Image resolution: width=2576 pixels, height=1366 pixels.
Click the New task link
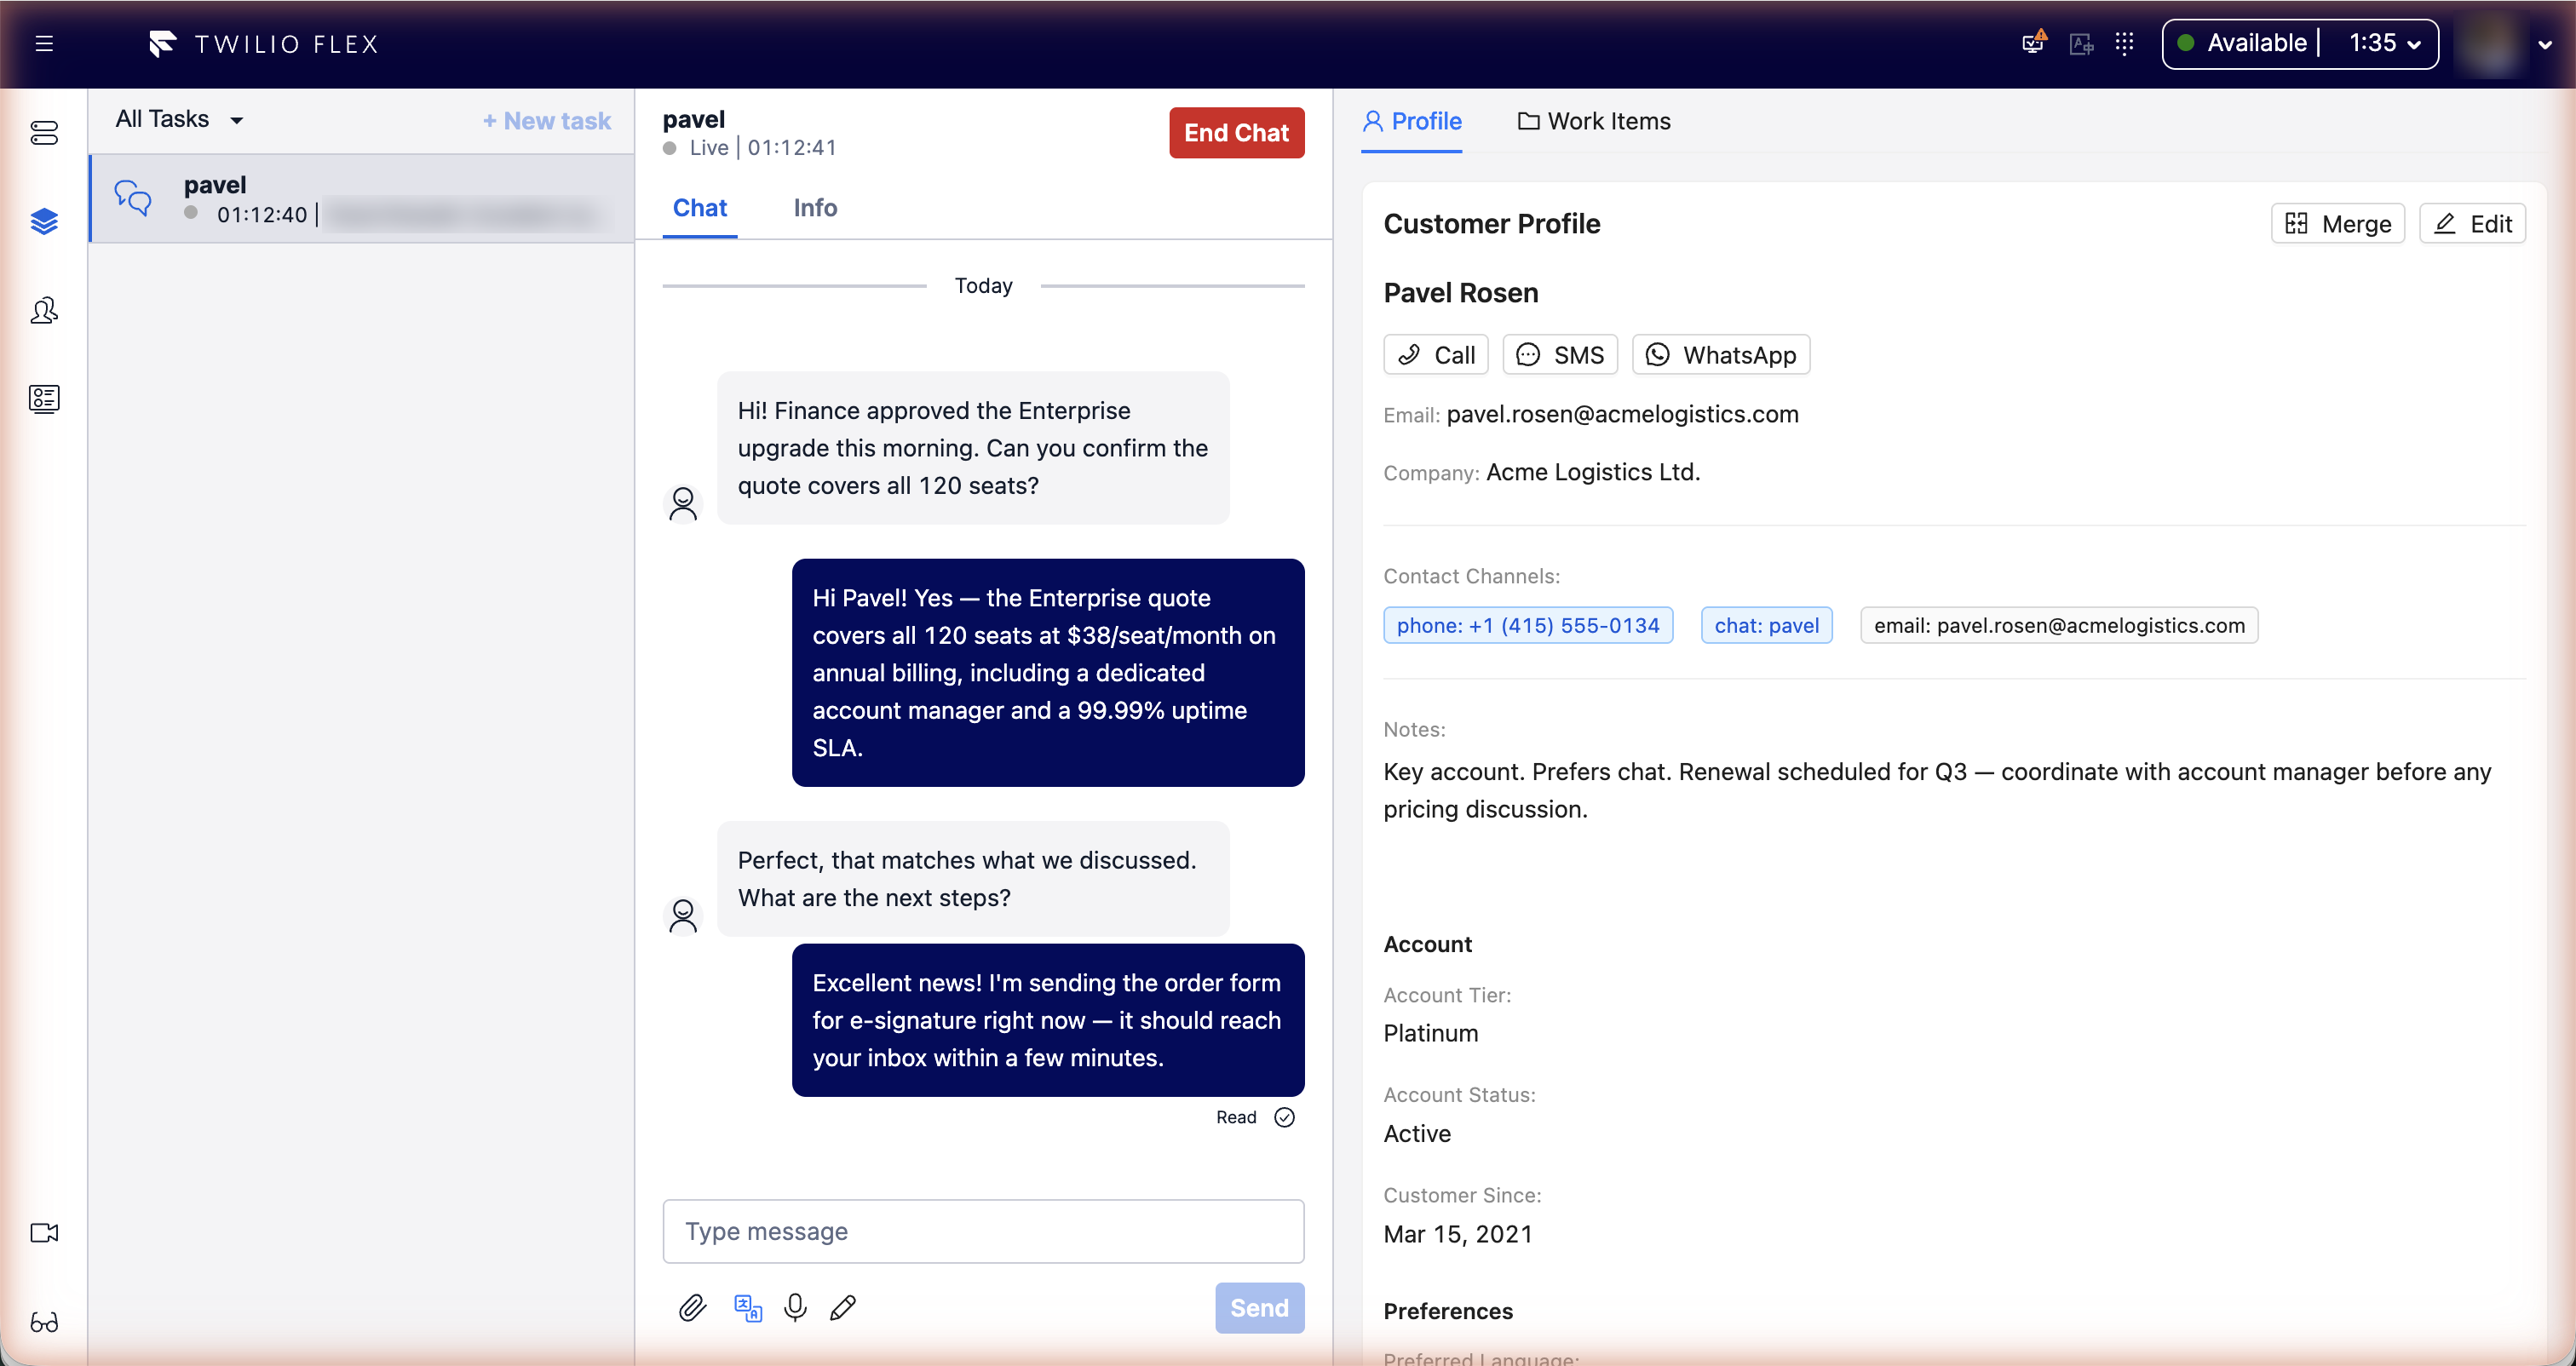point(546,120)
